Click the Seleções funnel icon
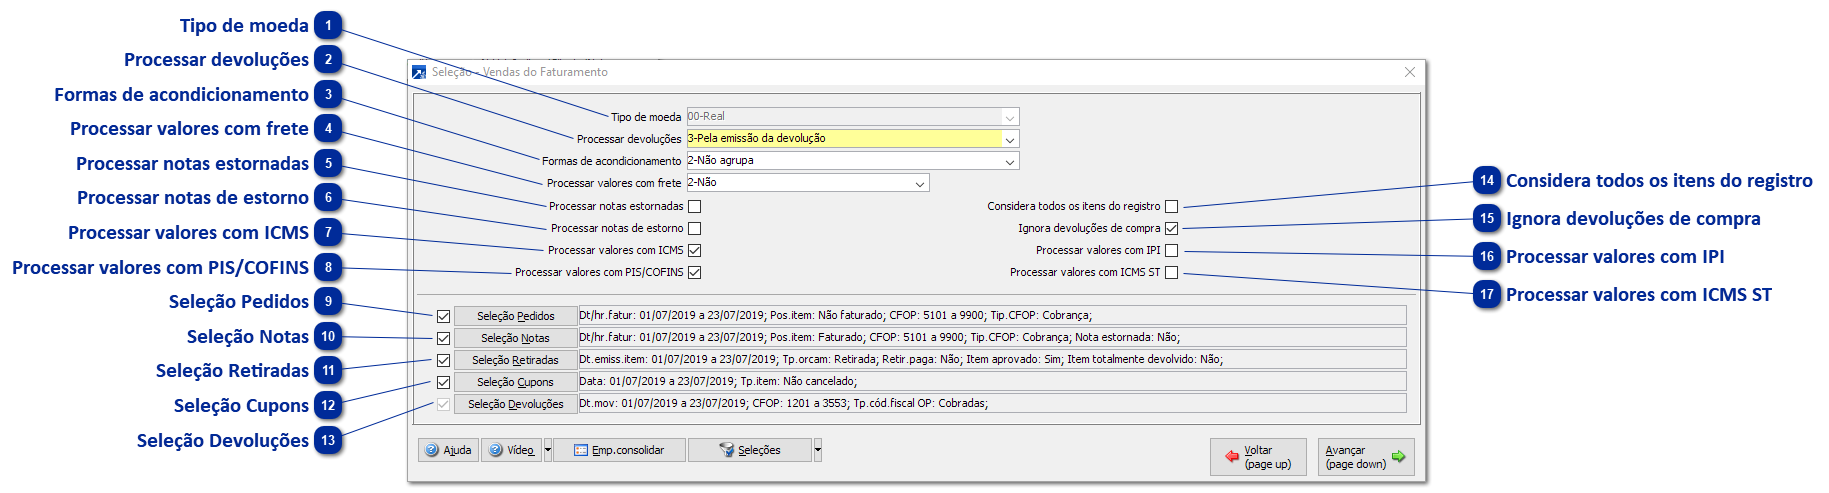The width and height of the screenshot is (1829, 493). click(x=727, y=450)
